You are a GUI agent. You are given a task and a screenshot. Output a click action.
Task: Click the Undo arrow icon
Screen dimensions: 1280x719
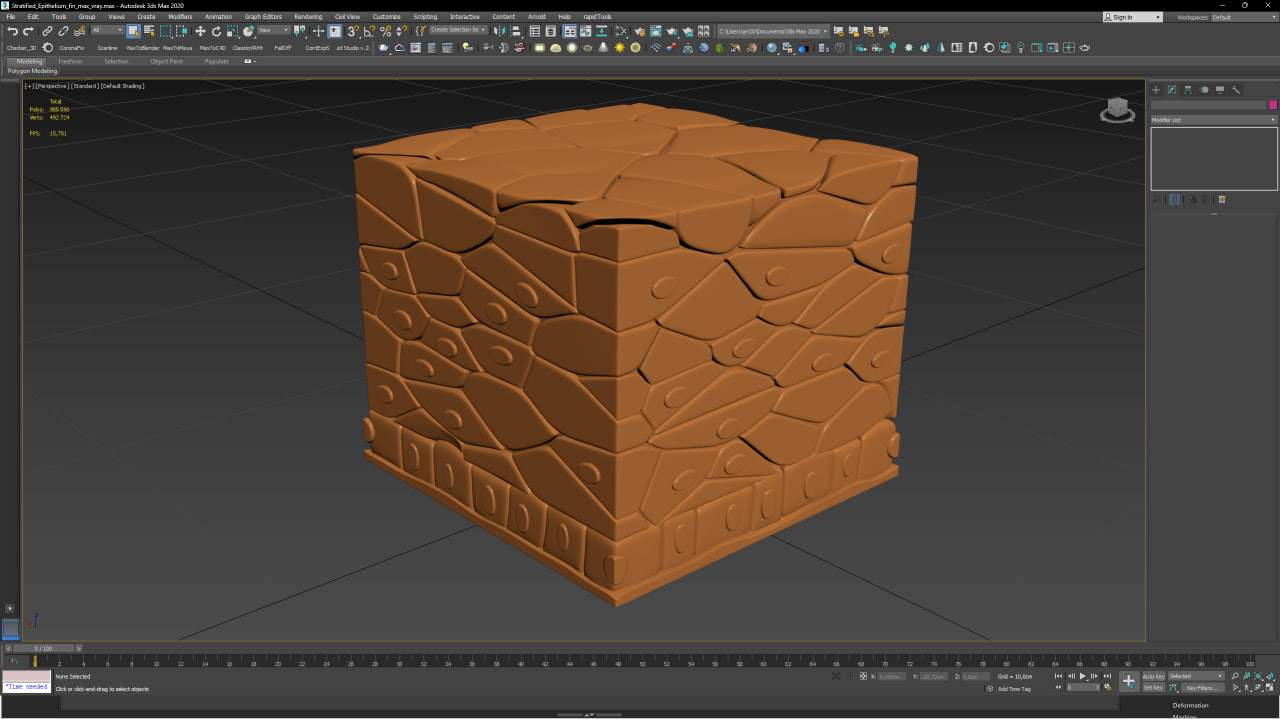click(x=12, y=31)
